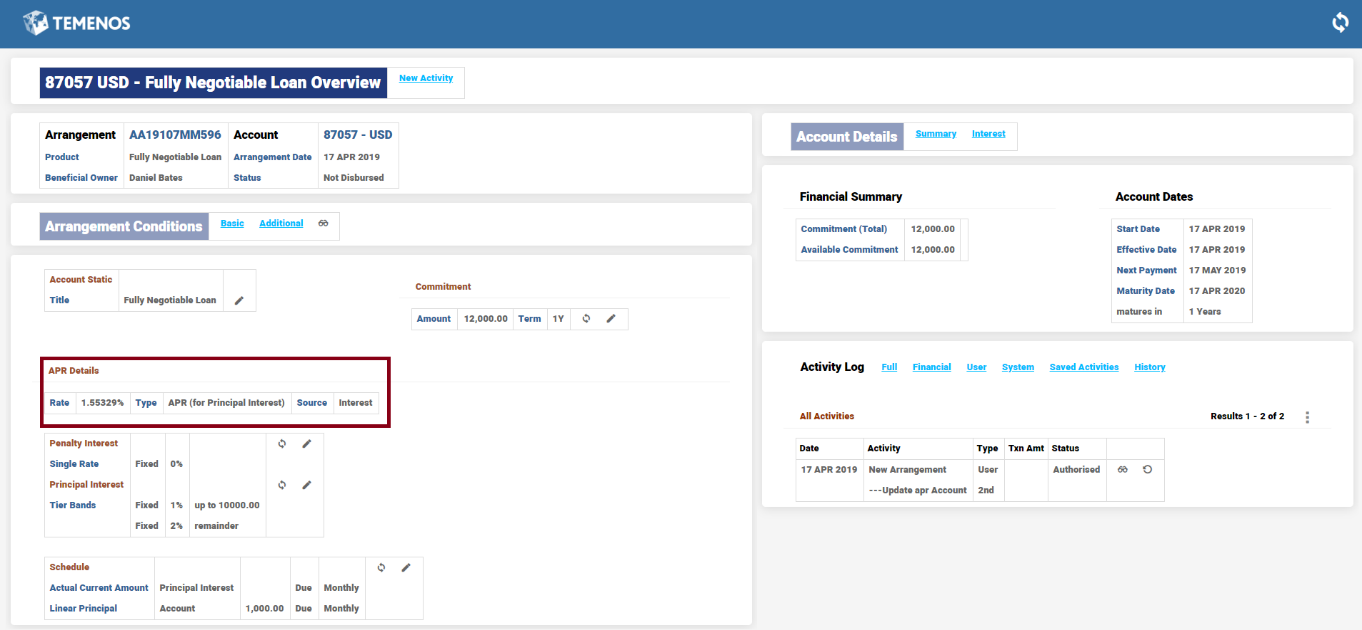Select the Financial filter in Activity Log
1362x630 pixels.
pyautogui.click(x=931, y=367)
